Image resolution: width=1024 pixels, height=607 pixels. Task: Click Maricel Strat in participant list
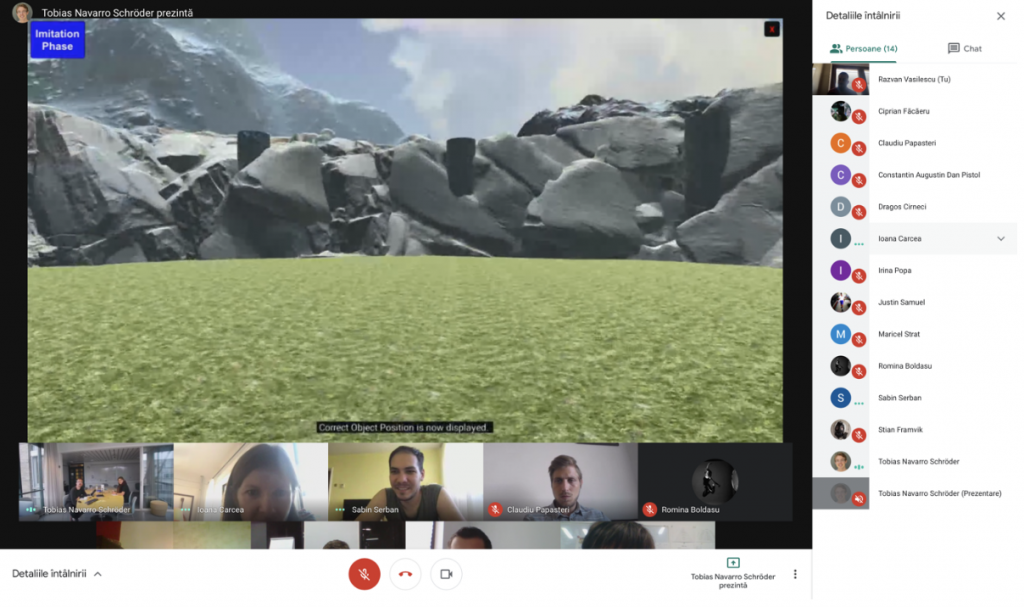[x=899, y=334]
